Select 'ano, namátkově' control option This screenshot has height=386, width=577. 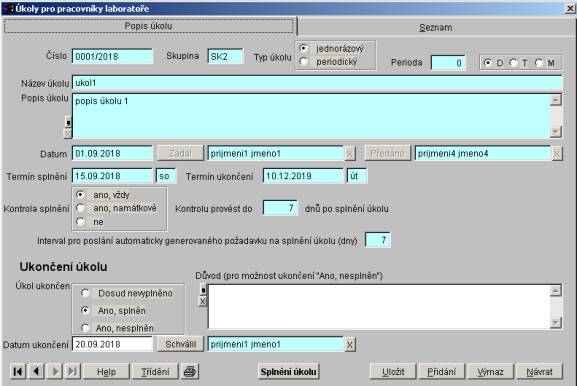coord(80,208)
